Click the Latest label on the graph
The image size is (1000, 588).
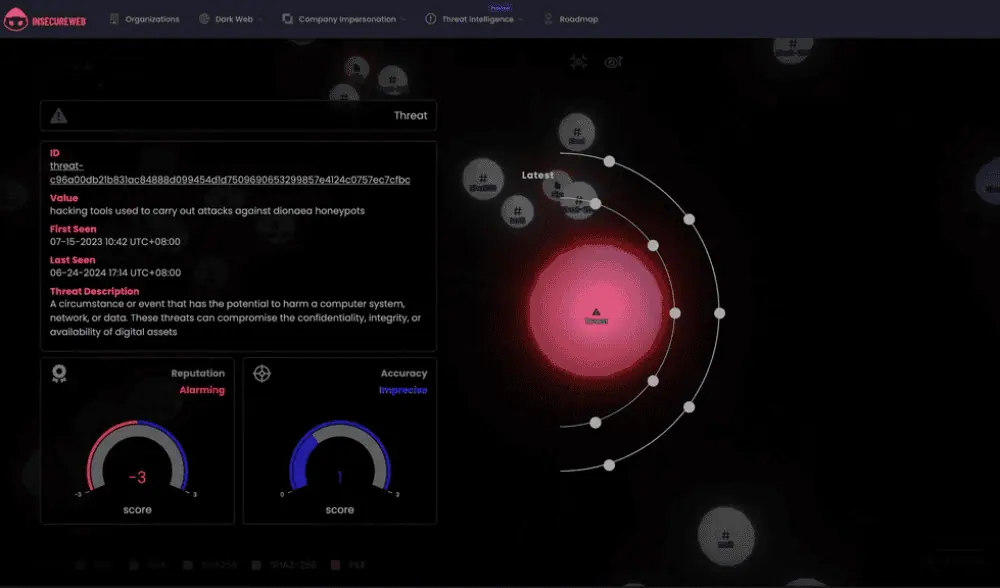[x=537, y=175]
